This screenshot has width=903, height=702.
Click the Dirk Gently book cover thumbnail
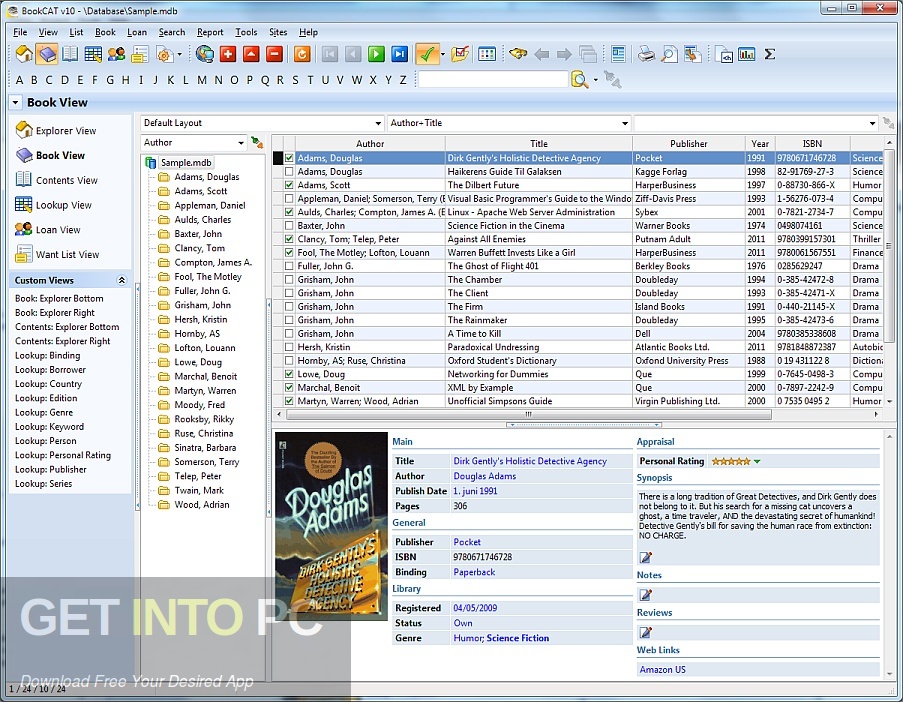coord(331,526)
